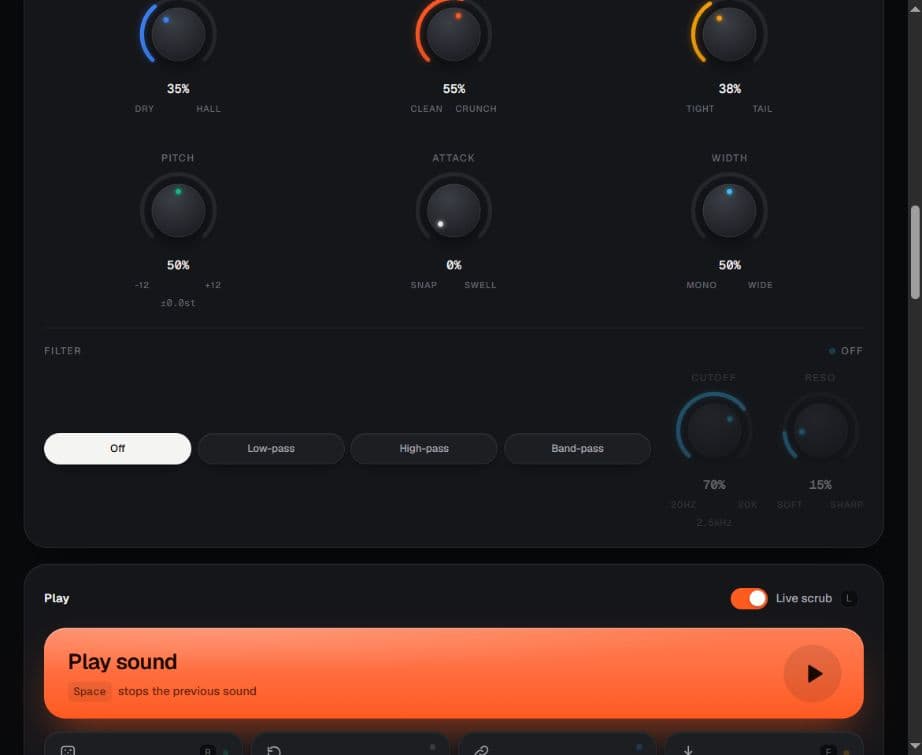This screenshot has width=922, height=755.
Task: Click the Pitch 50% value
Action: pyautogui.click(x=178, y=265)
